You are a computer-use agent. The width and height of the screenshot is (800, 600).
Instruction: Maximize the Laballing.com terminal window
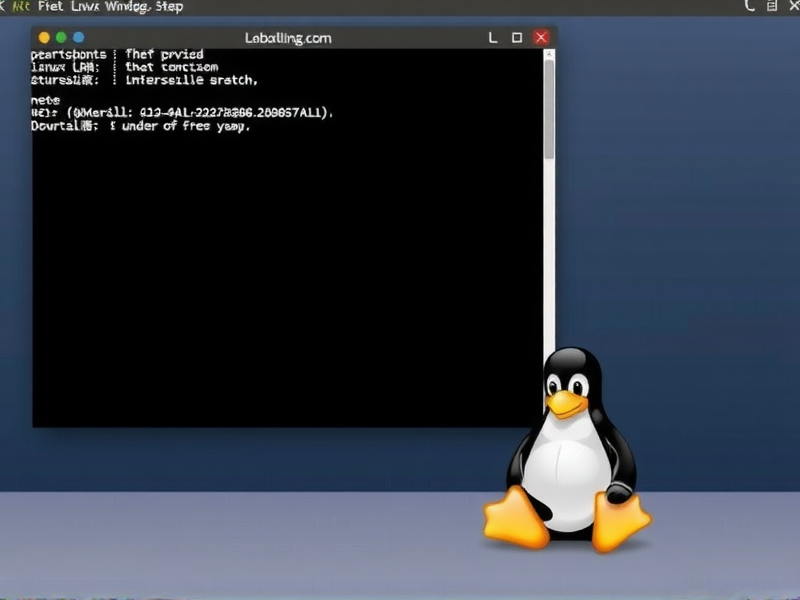pos(516,37)
